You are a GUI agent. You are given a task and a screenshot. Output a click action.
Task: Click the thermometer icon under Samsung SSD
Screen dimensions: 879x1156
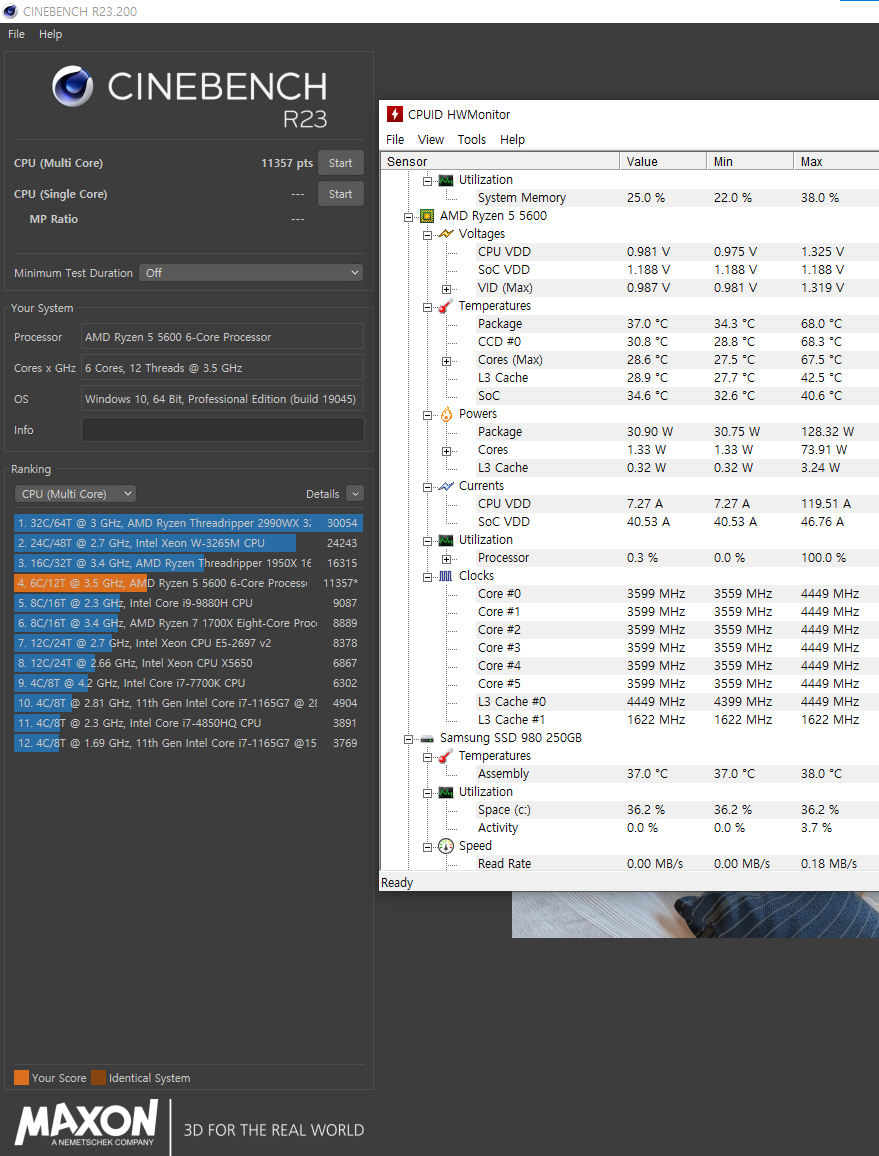[x=446, y=756]
